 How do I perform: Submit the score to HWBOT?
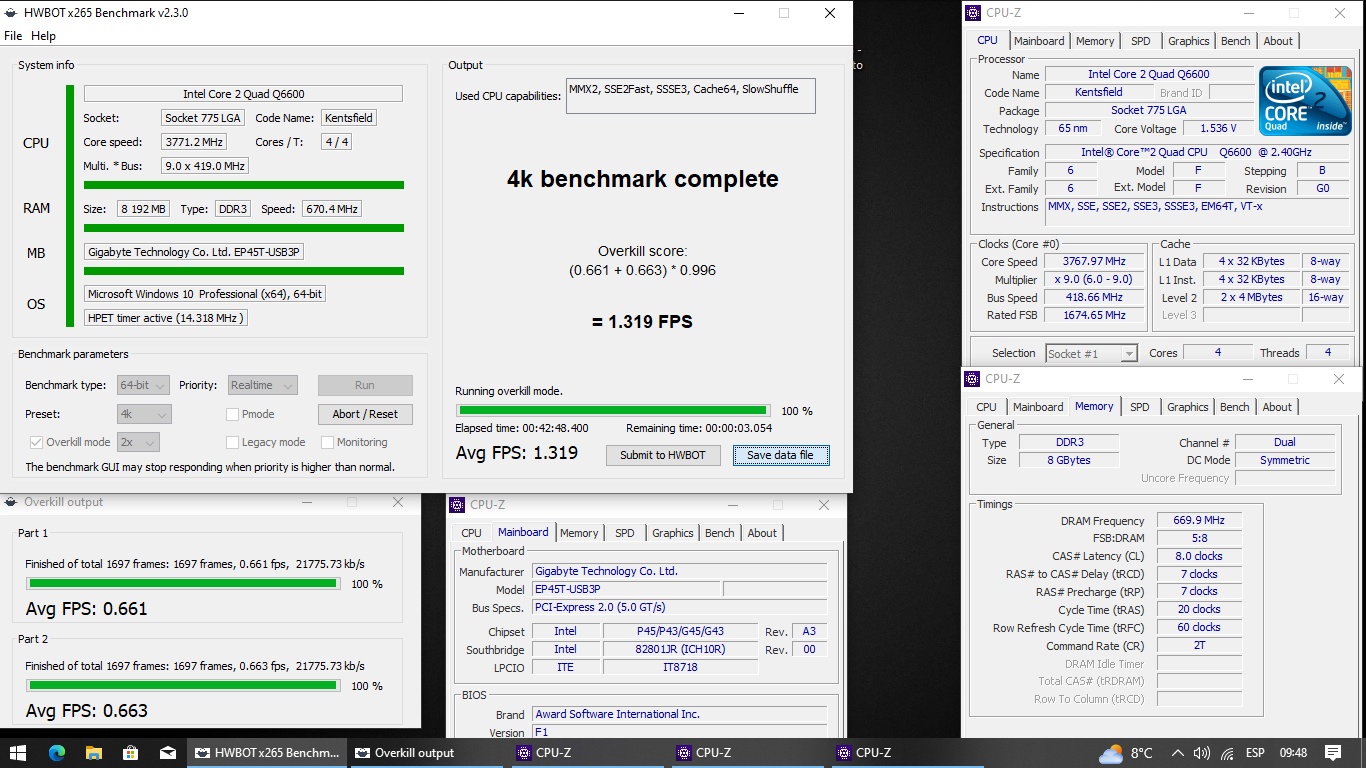662,455
